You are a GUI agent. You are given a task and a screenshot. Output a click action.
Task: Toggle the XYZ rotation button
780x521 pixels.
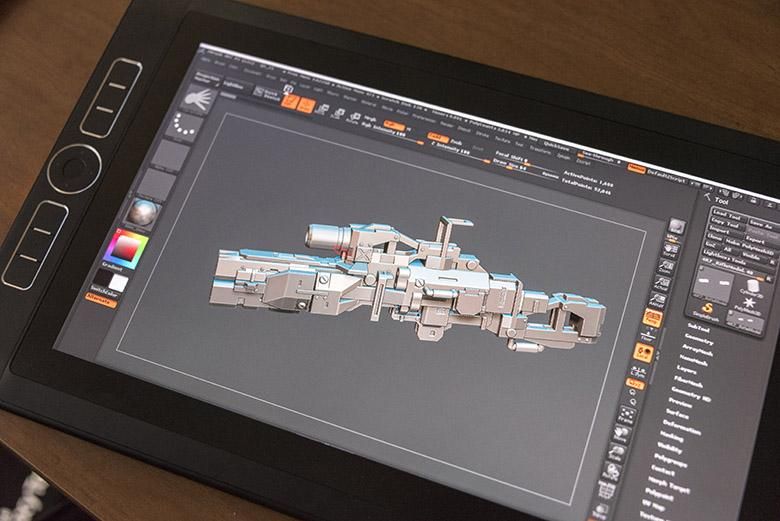point(636,383)
